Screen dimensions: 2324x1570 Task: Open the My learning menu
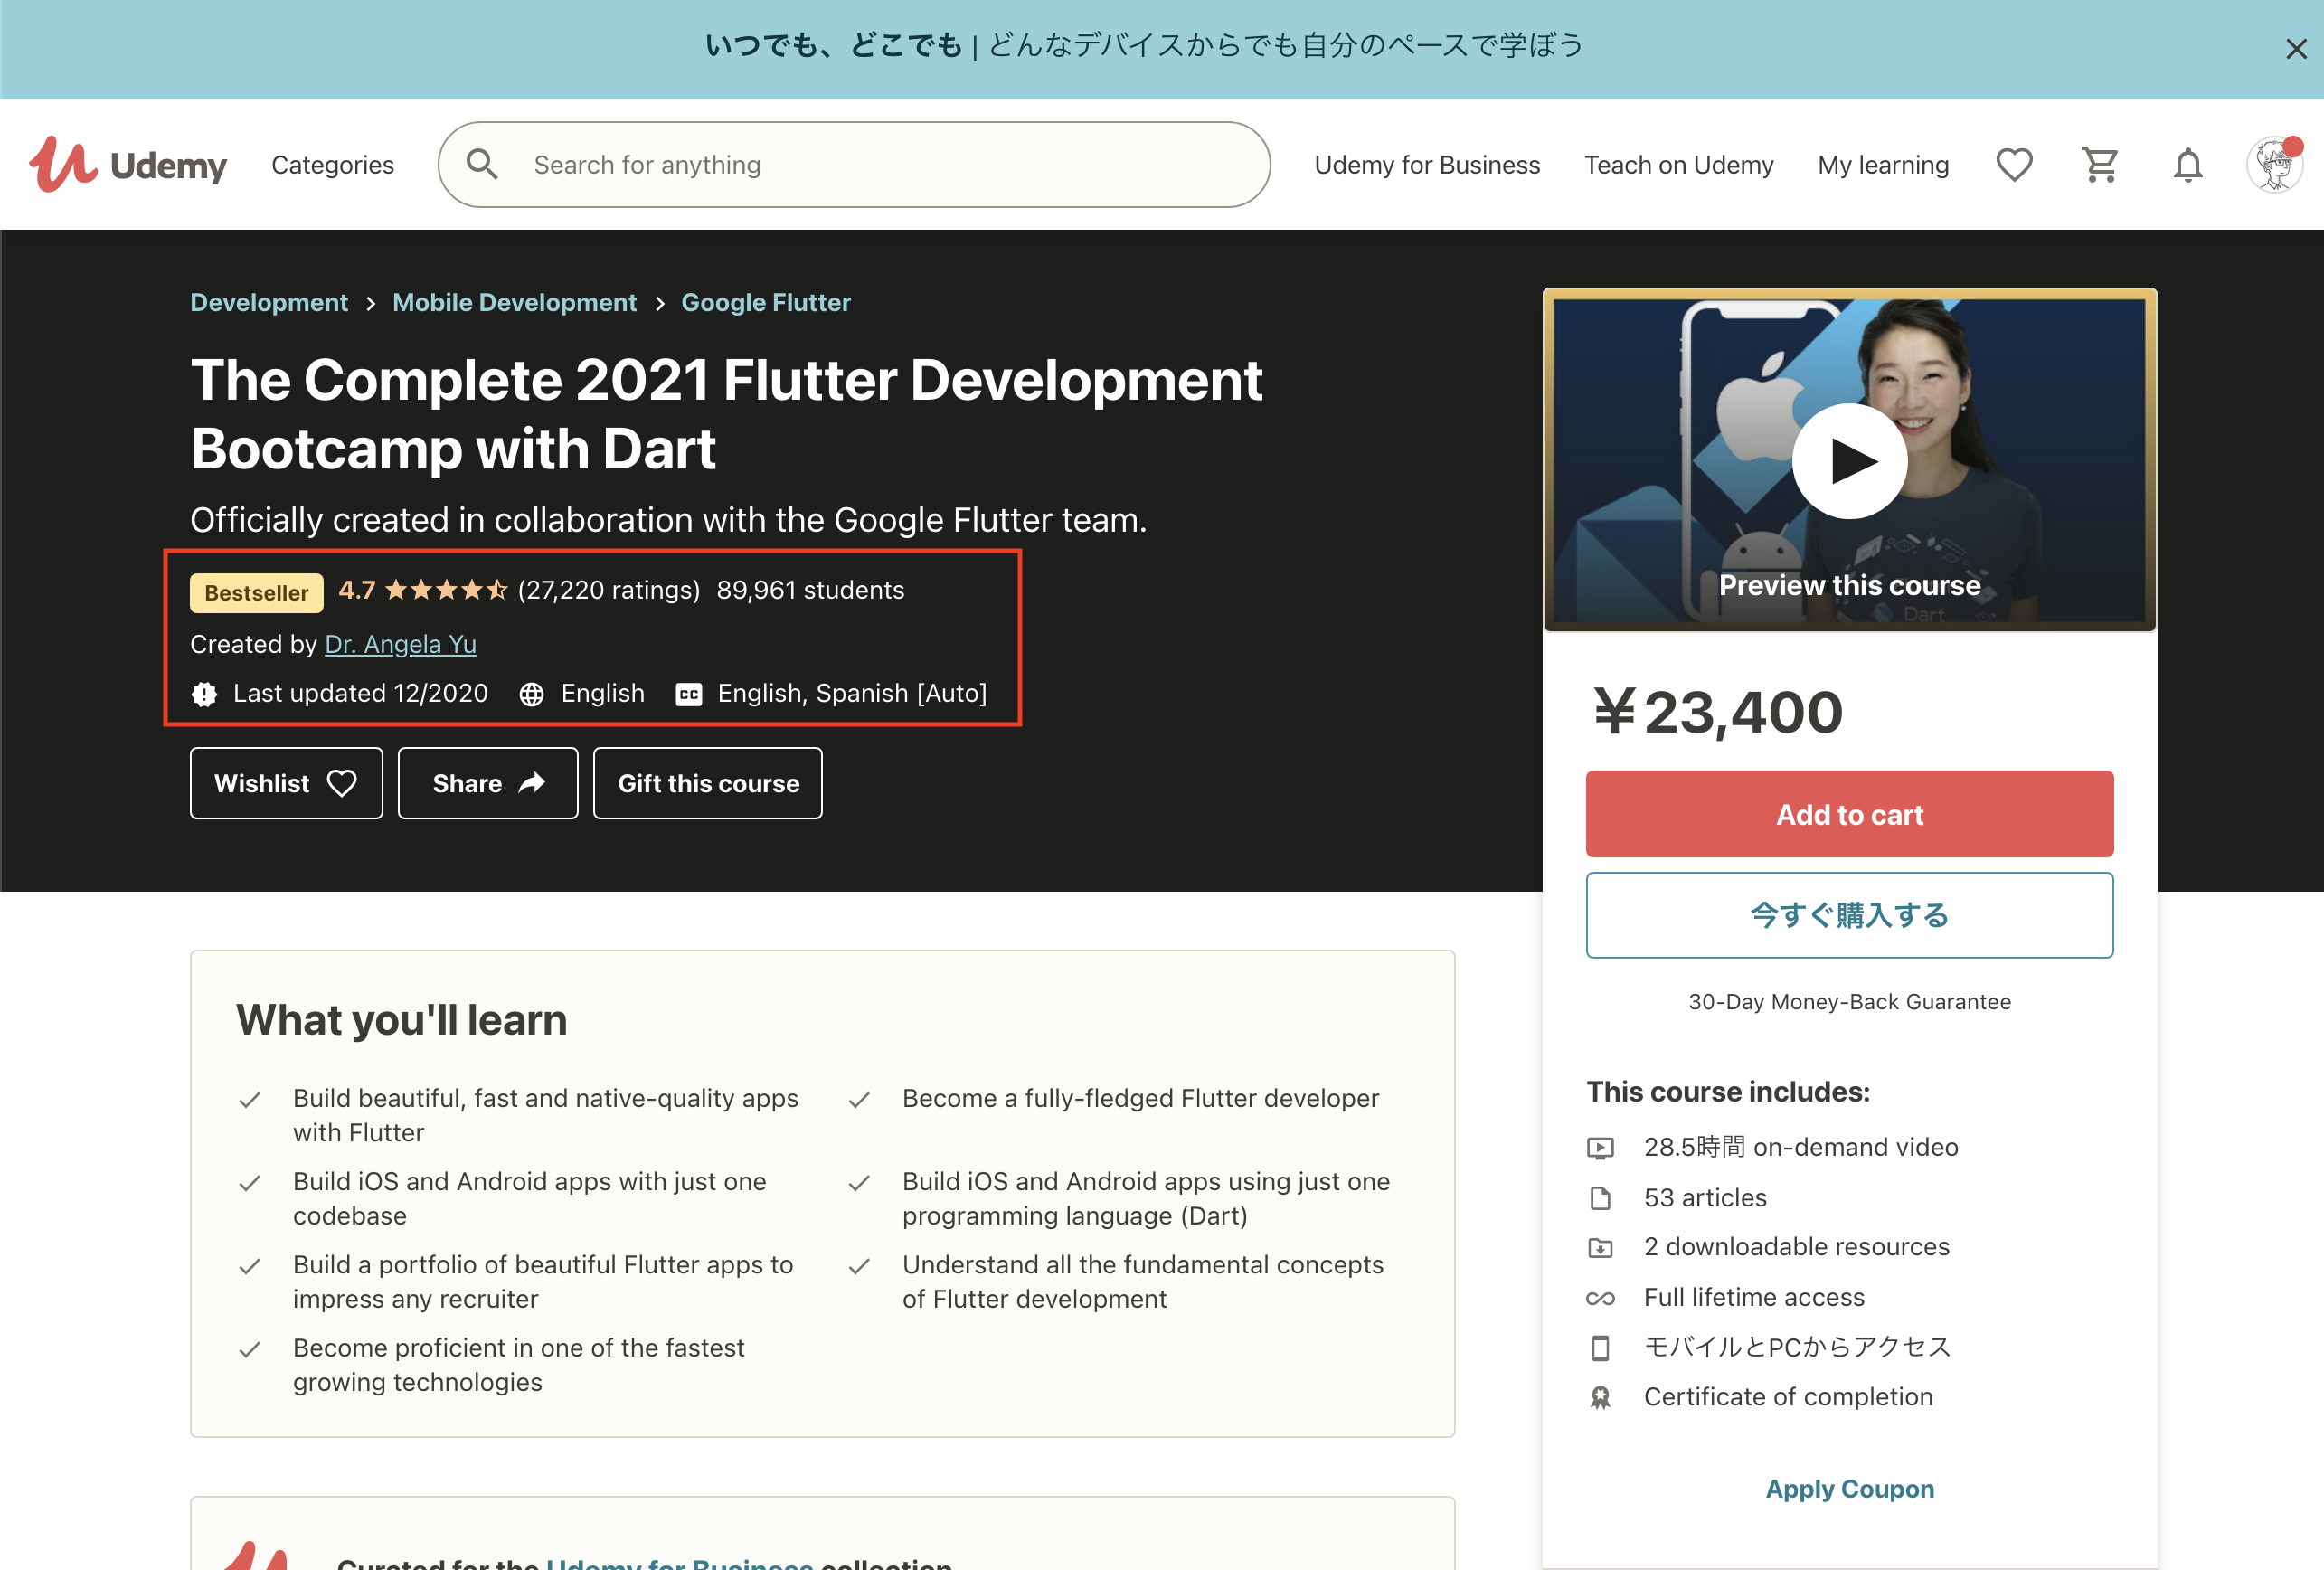click(x=1882, y=165)
